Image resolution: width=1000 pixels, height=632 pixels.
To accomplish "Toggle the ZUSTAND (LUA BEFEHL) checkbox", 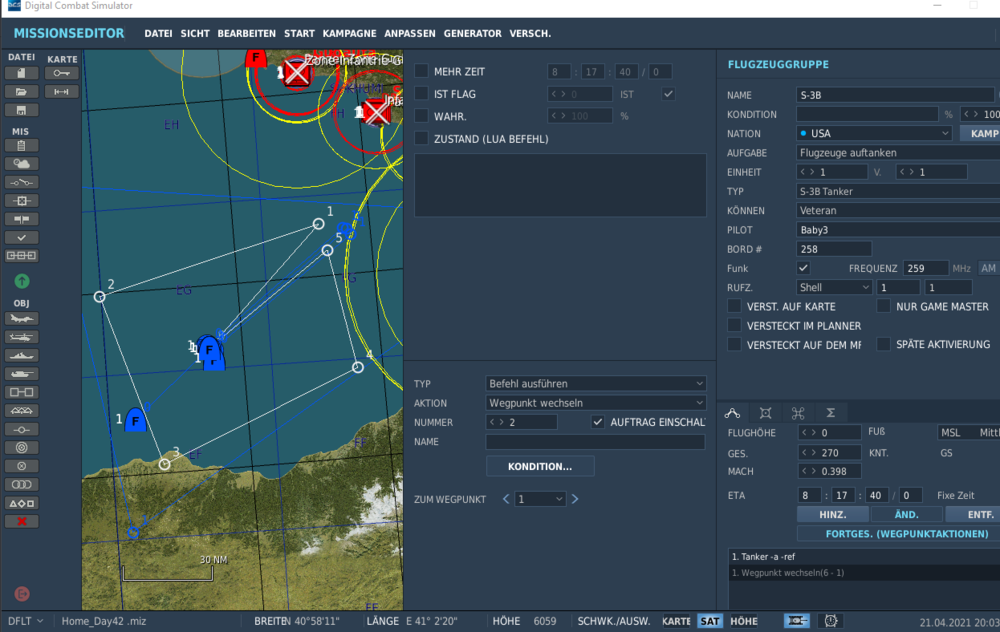I will (x=422, y=138).
